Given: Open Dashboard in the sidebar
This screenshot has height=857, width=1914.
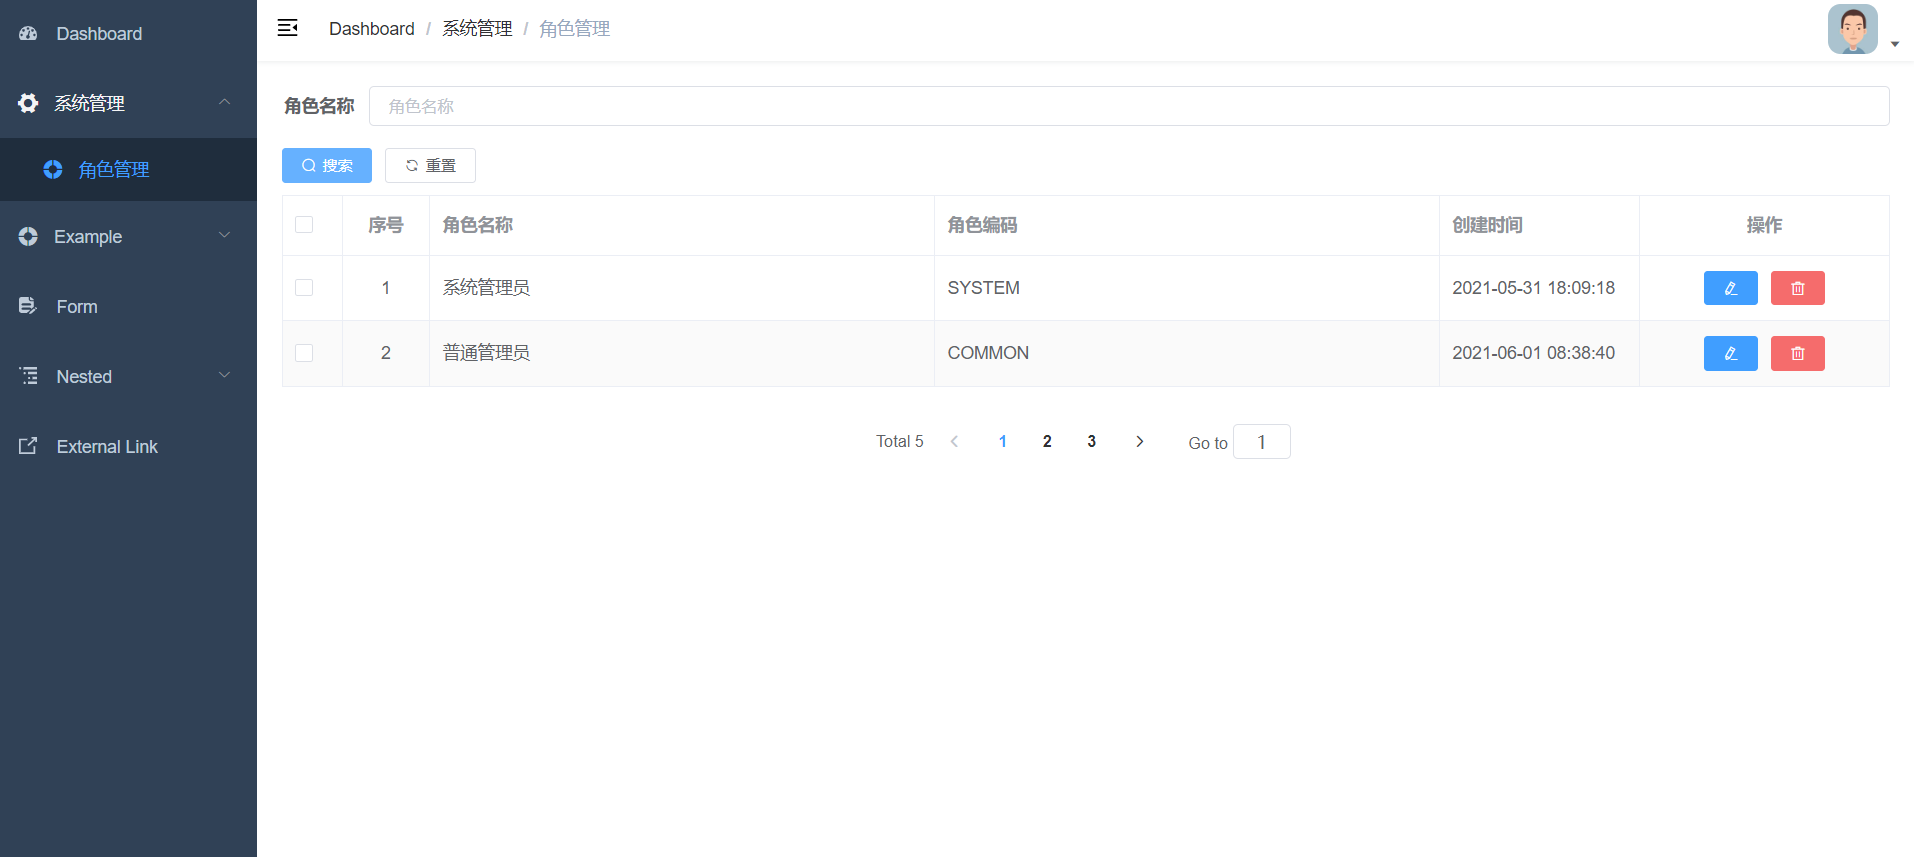Looking at the screenshot, I should [128, 33].
